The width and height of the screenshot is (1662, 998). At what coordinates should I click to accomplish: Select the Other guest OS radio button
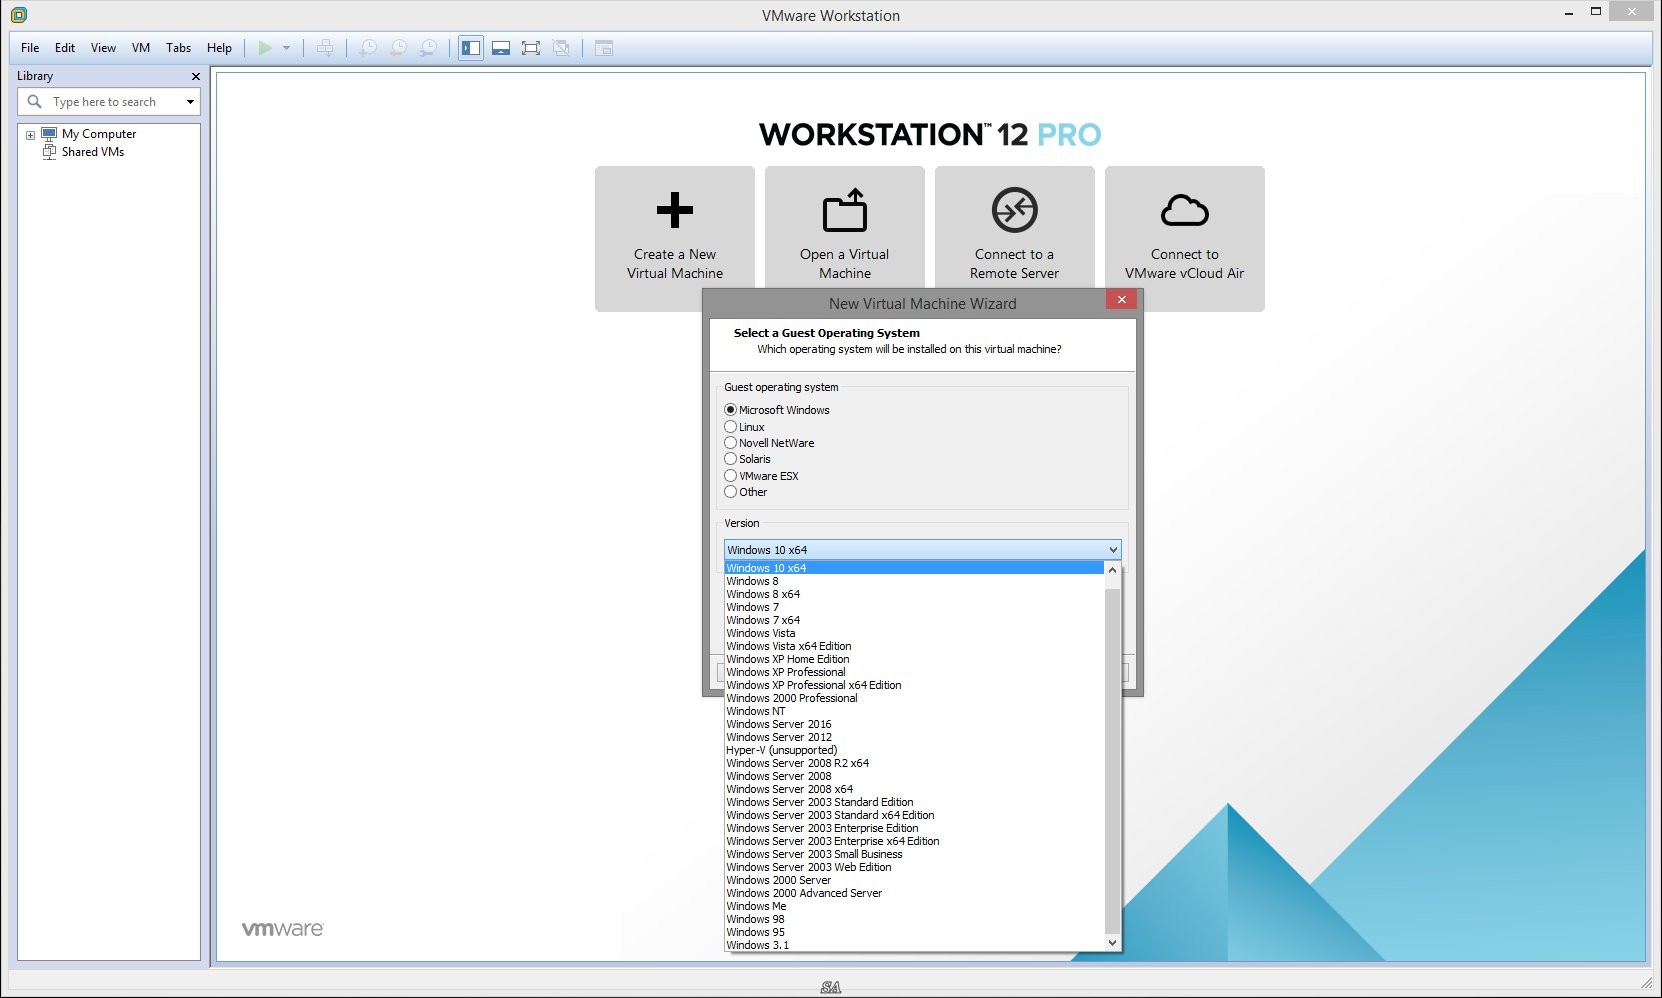point(730,492)
